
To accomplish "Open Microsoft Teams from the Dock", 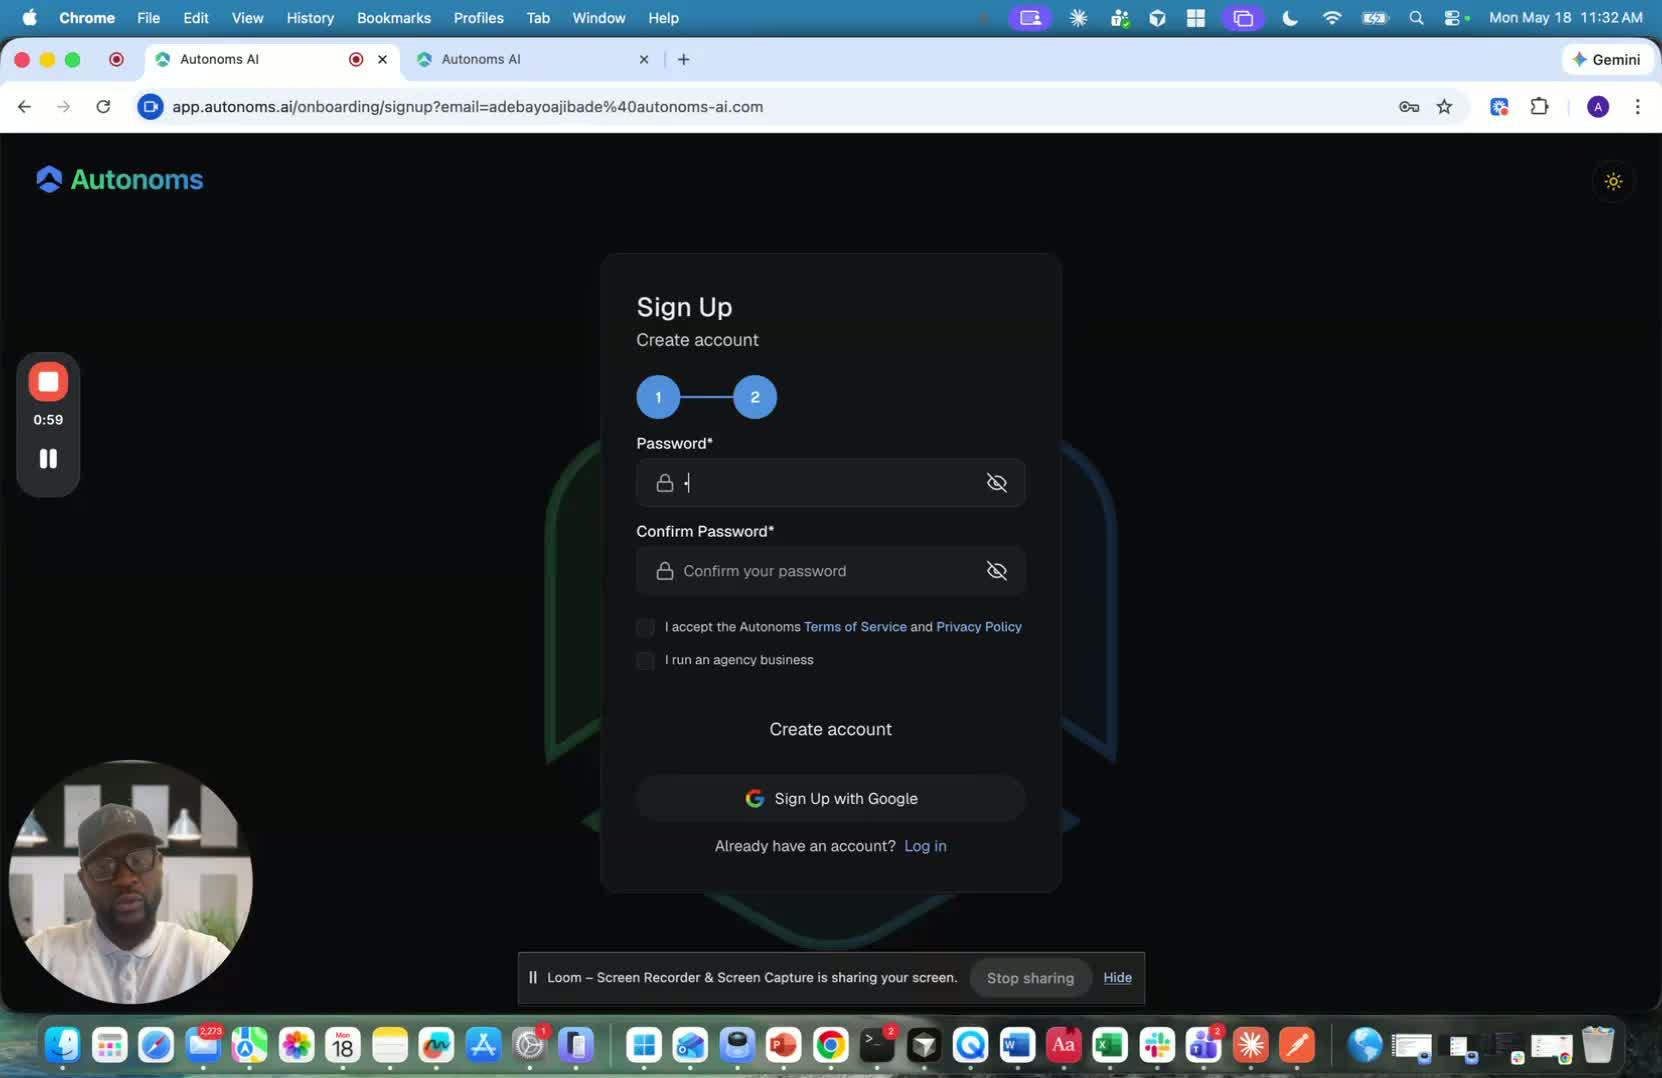I will [1203, 1045].
